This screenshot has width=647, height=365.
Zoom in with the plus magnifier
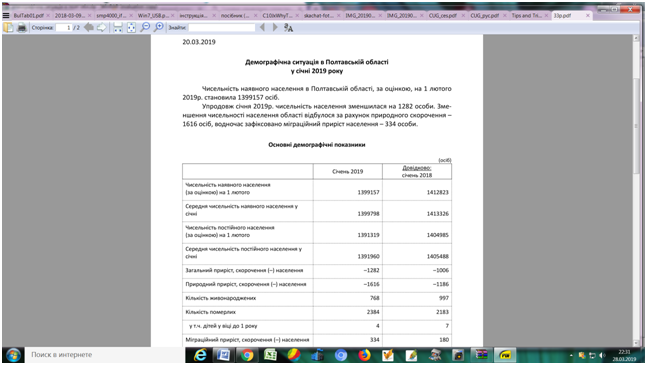pos(158,28)
